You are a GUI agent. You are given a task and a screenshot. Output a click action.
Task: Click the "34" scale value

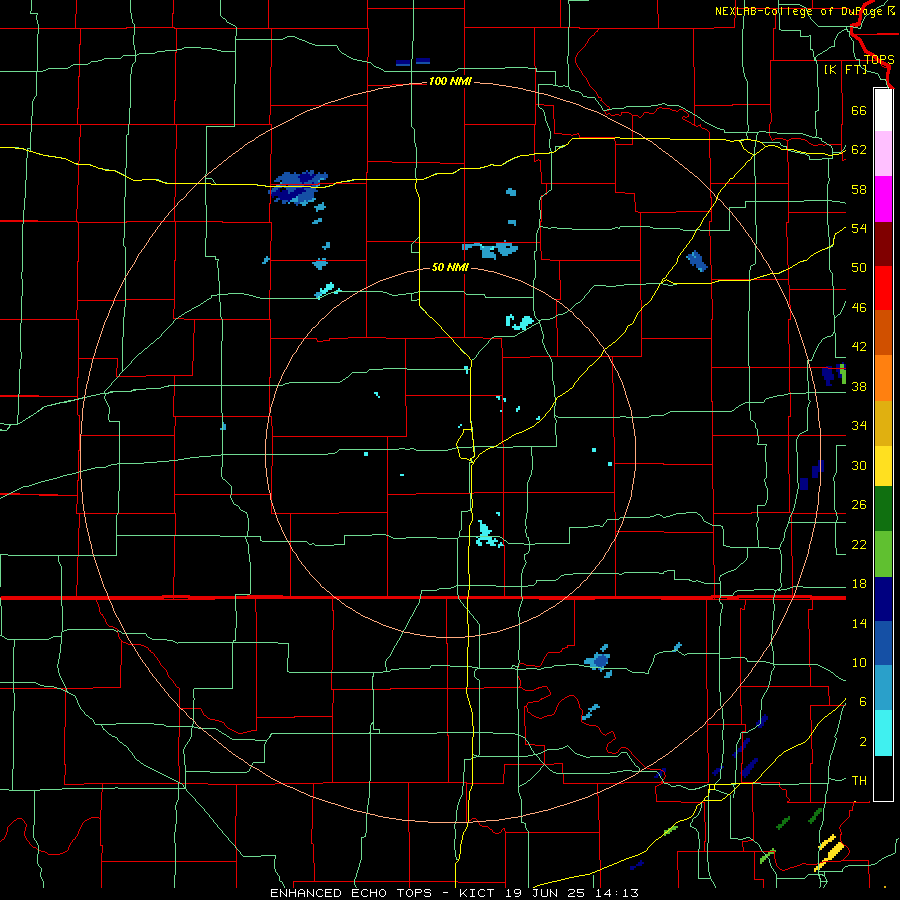(859, 426)
